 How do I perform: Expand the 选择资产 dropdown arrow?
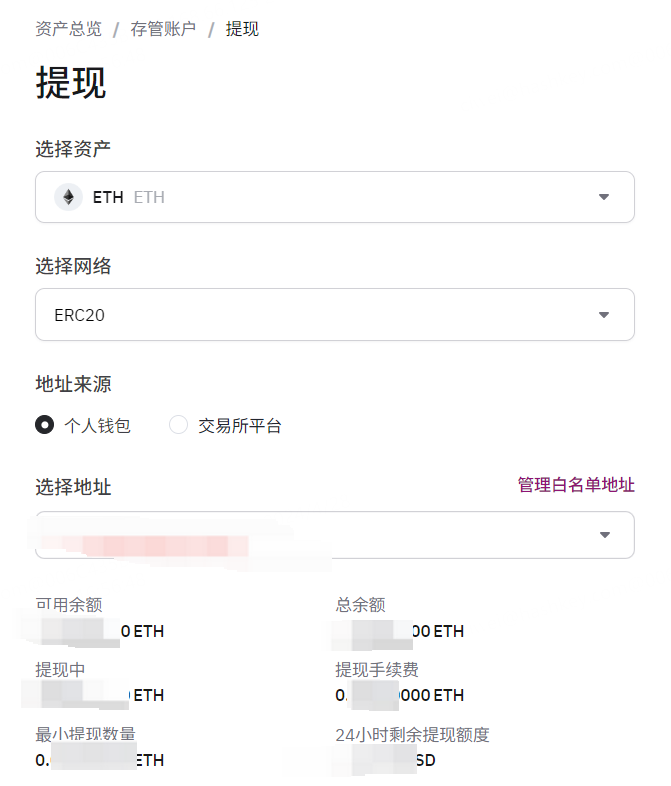(604, 197)
